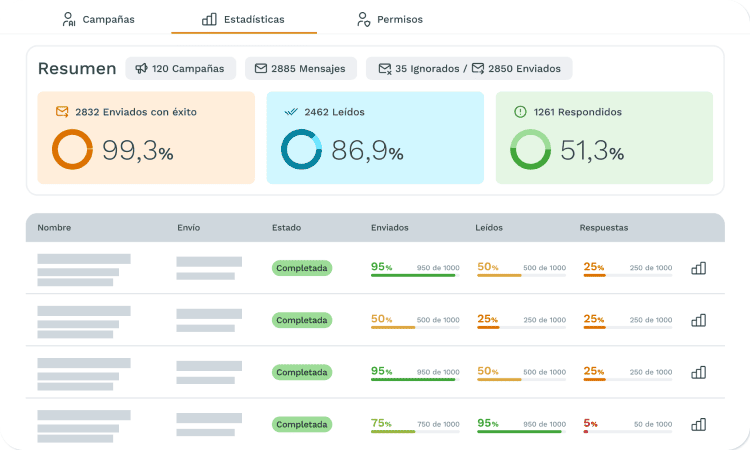
Task: Click the Enviados column header
Action: click(389, 228)
